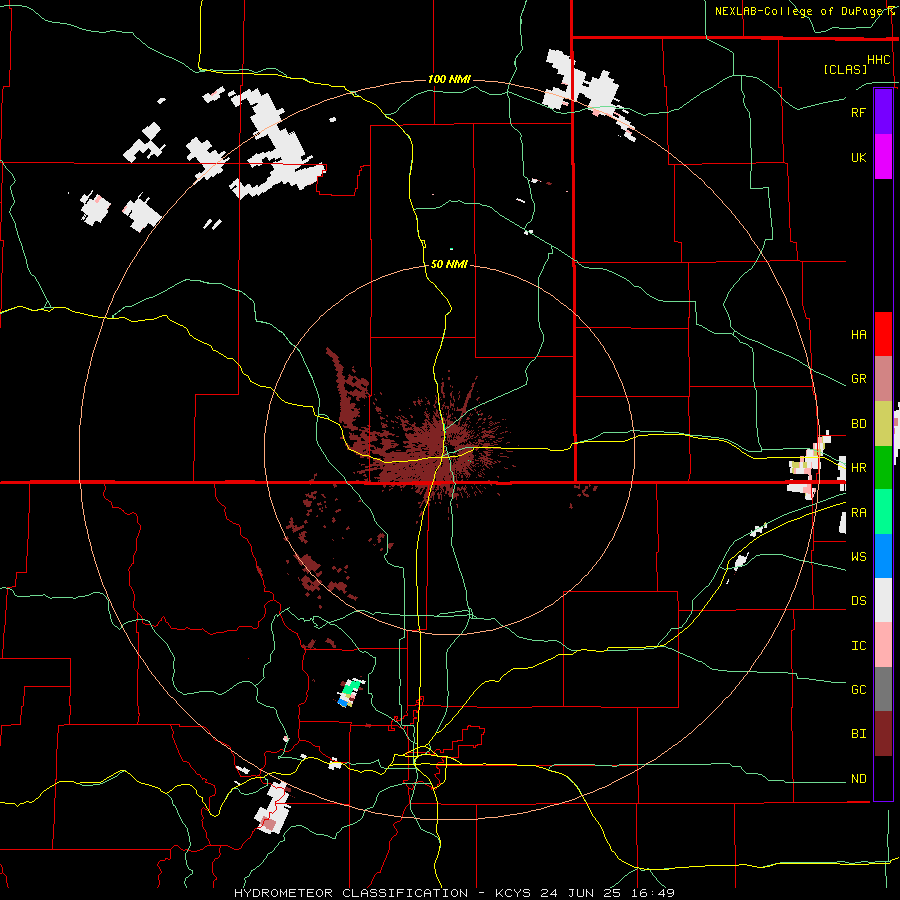Click the "BD" legend label
Image resolution: width=900 pixels, height=900 pixels.
[x=858, y=424]
